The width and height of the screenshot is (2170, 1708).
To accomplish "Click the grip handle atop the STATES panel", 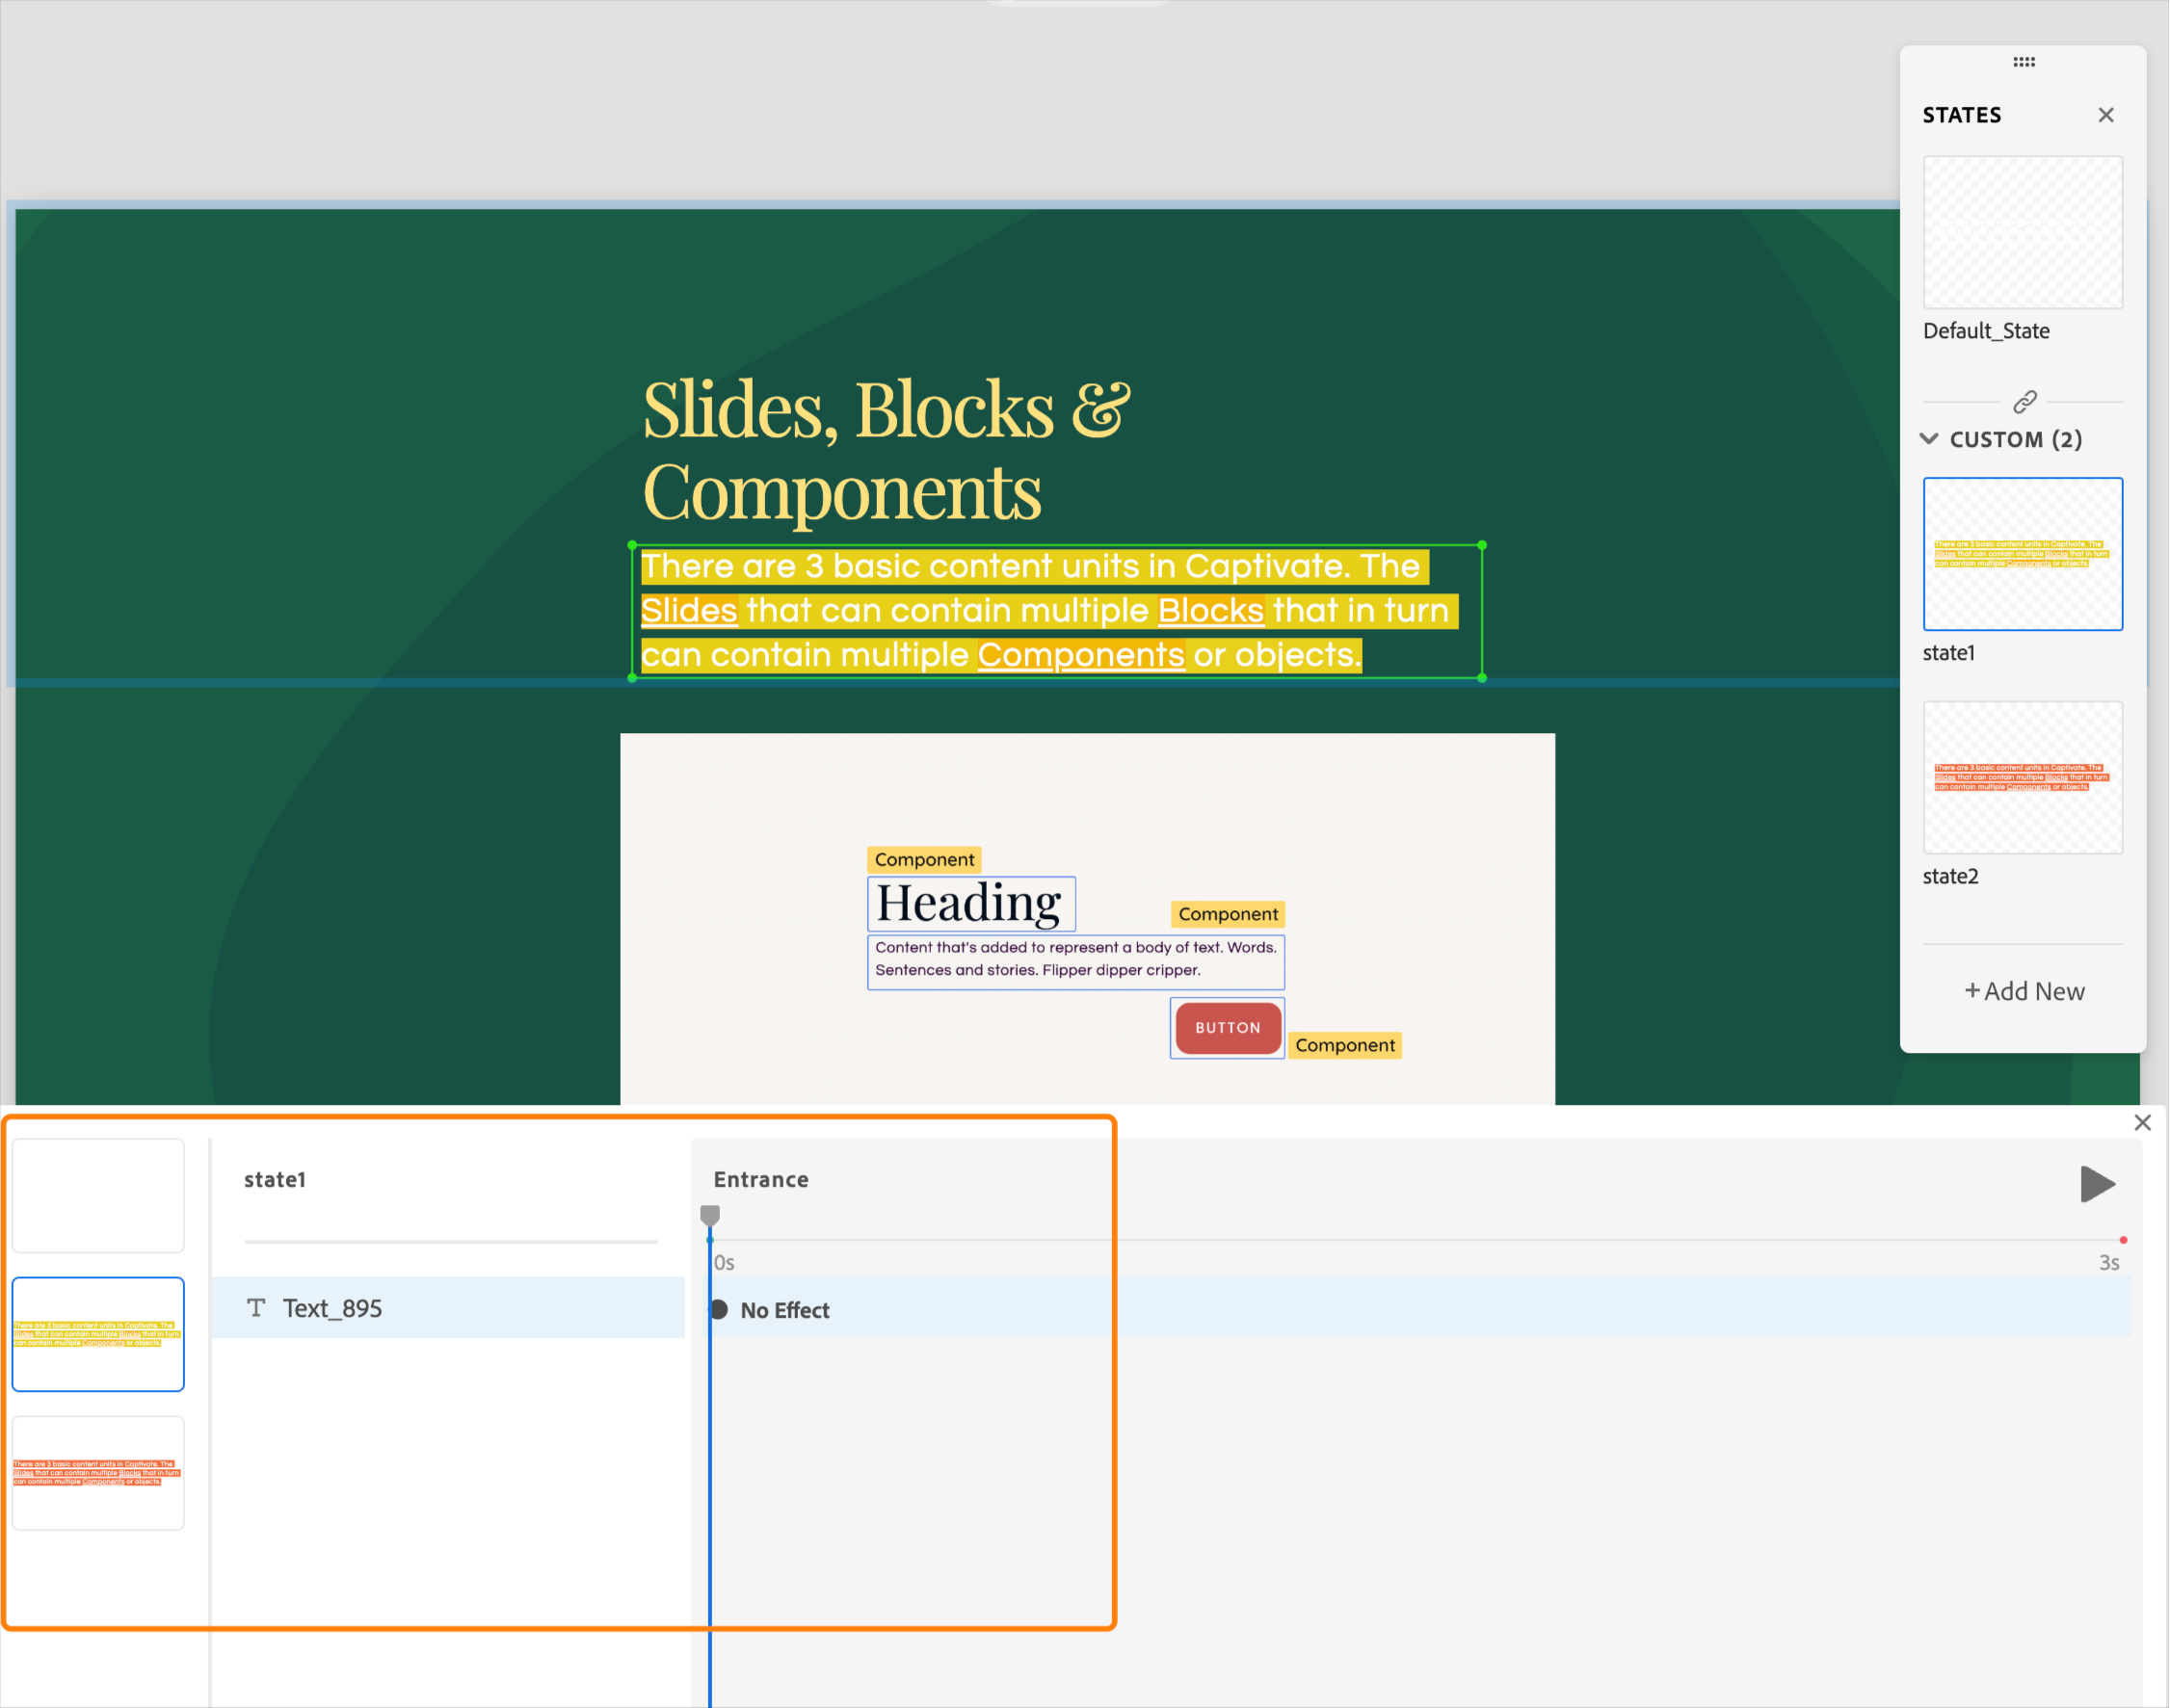I will pos(2022,62).
